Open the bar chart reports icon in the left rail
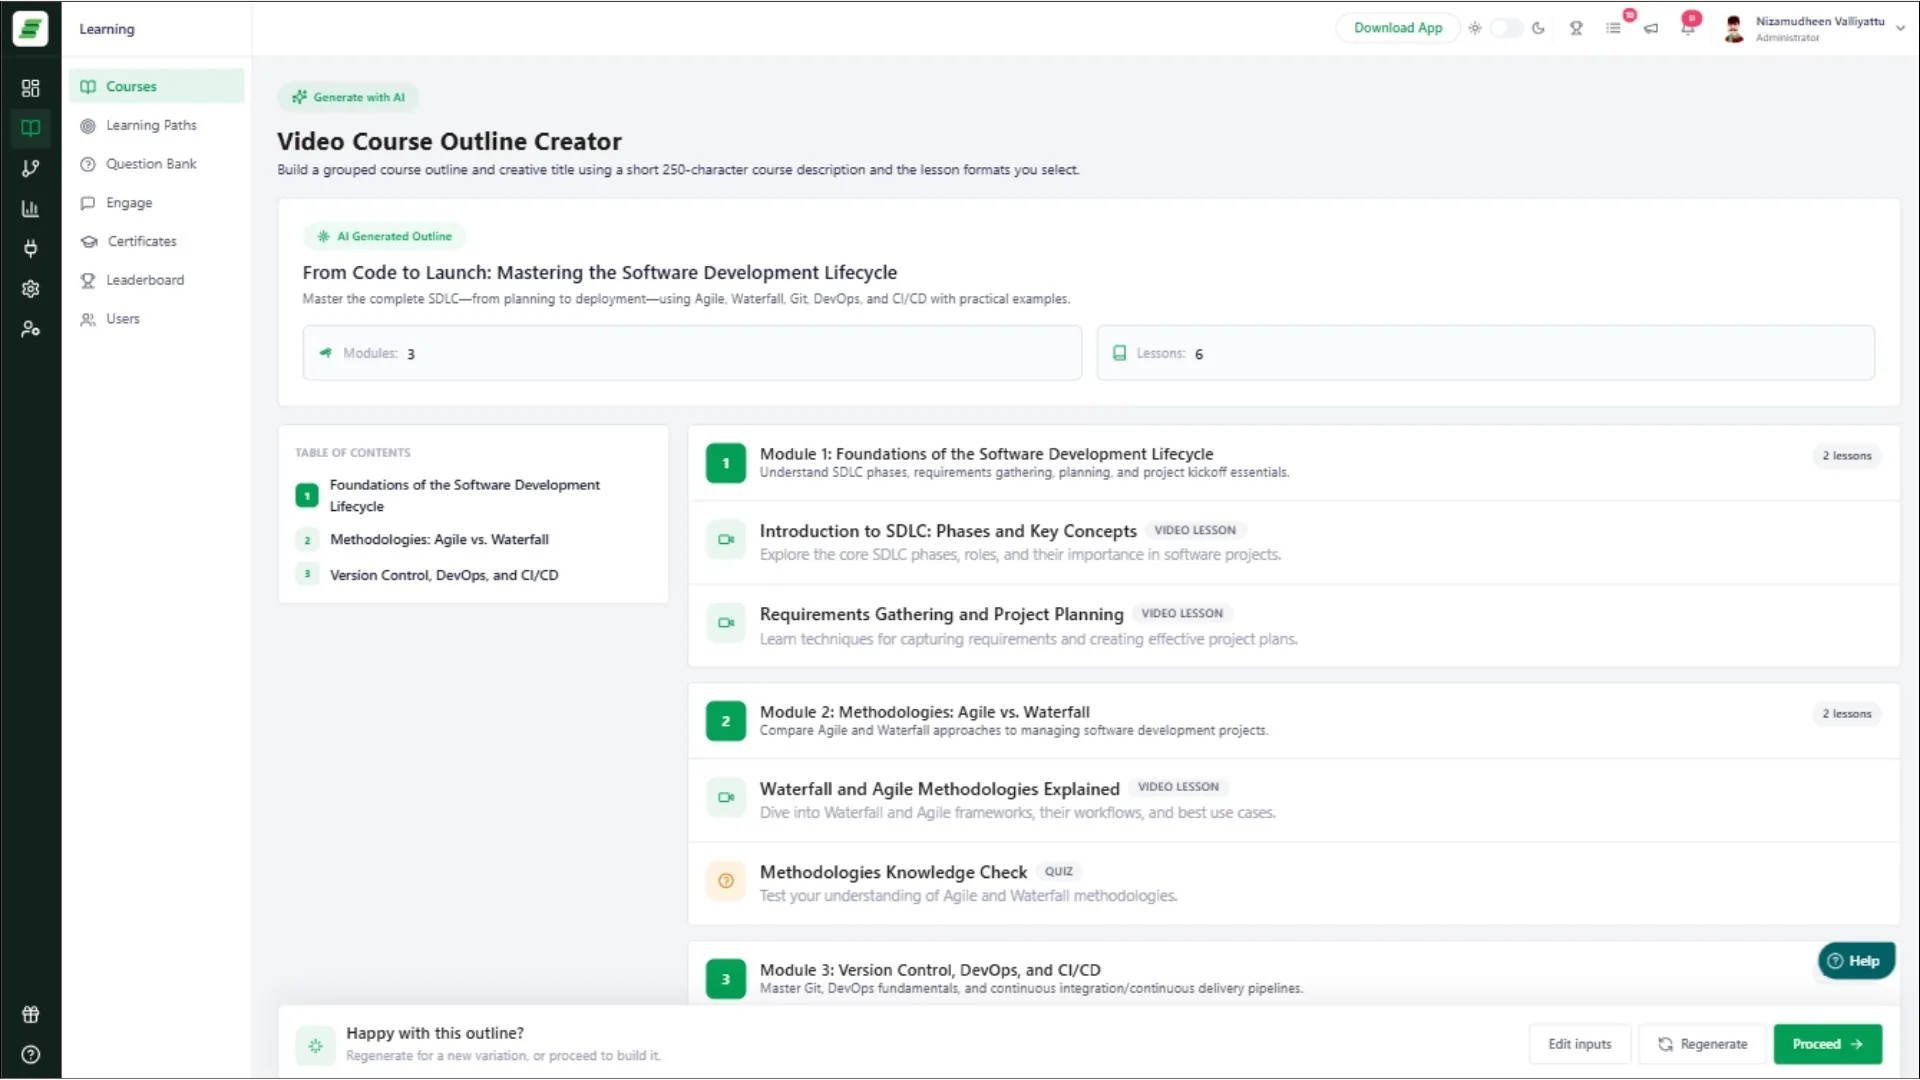The image size is (1920, 1080). pyautogui.click(x=30, y=208)
